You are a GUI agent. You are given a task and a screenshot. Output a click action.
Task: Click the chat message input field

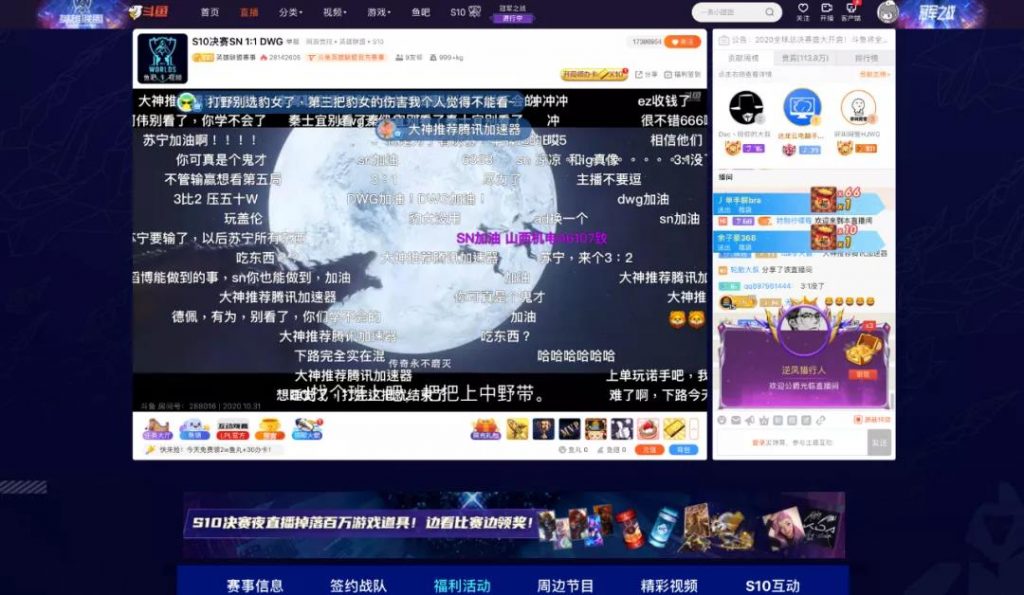click(x=792, y=443)
